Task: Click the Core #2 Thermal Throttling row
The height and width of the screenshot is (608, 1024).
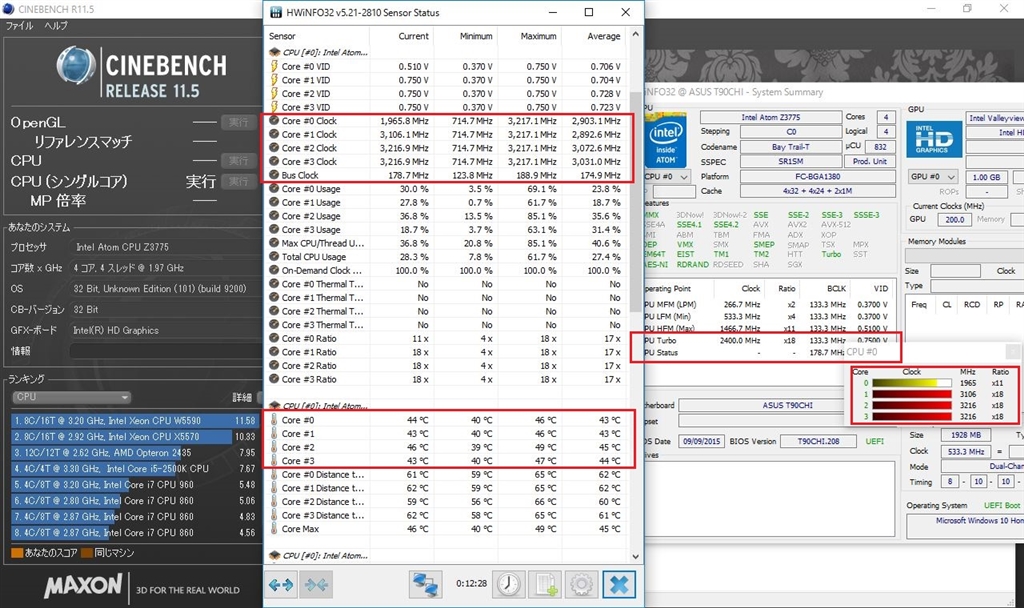Action: 447,312
